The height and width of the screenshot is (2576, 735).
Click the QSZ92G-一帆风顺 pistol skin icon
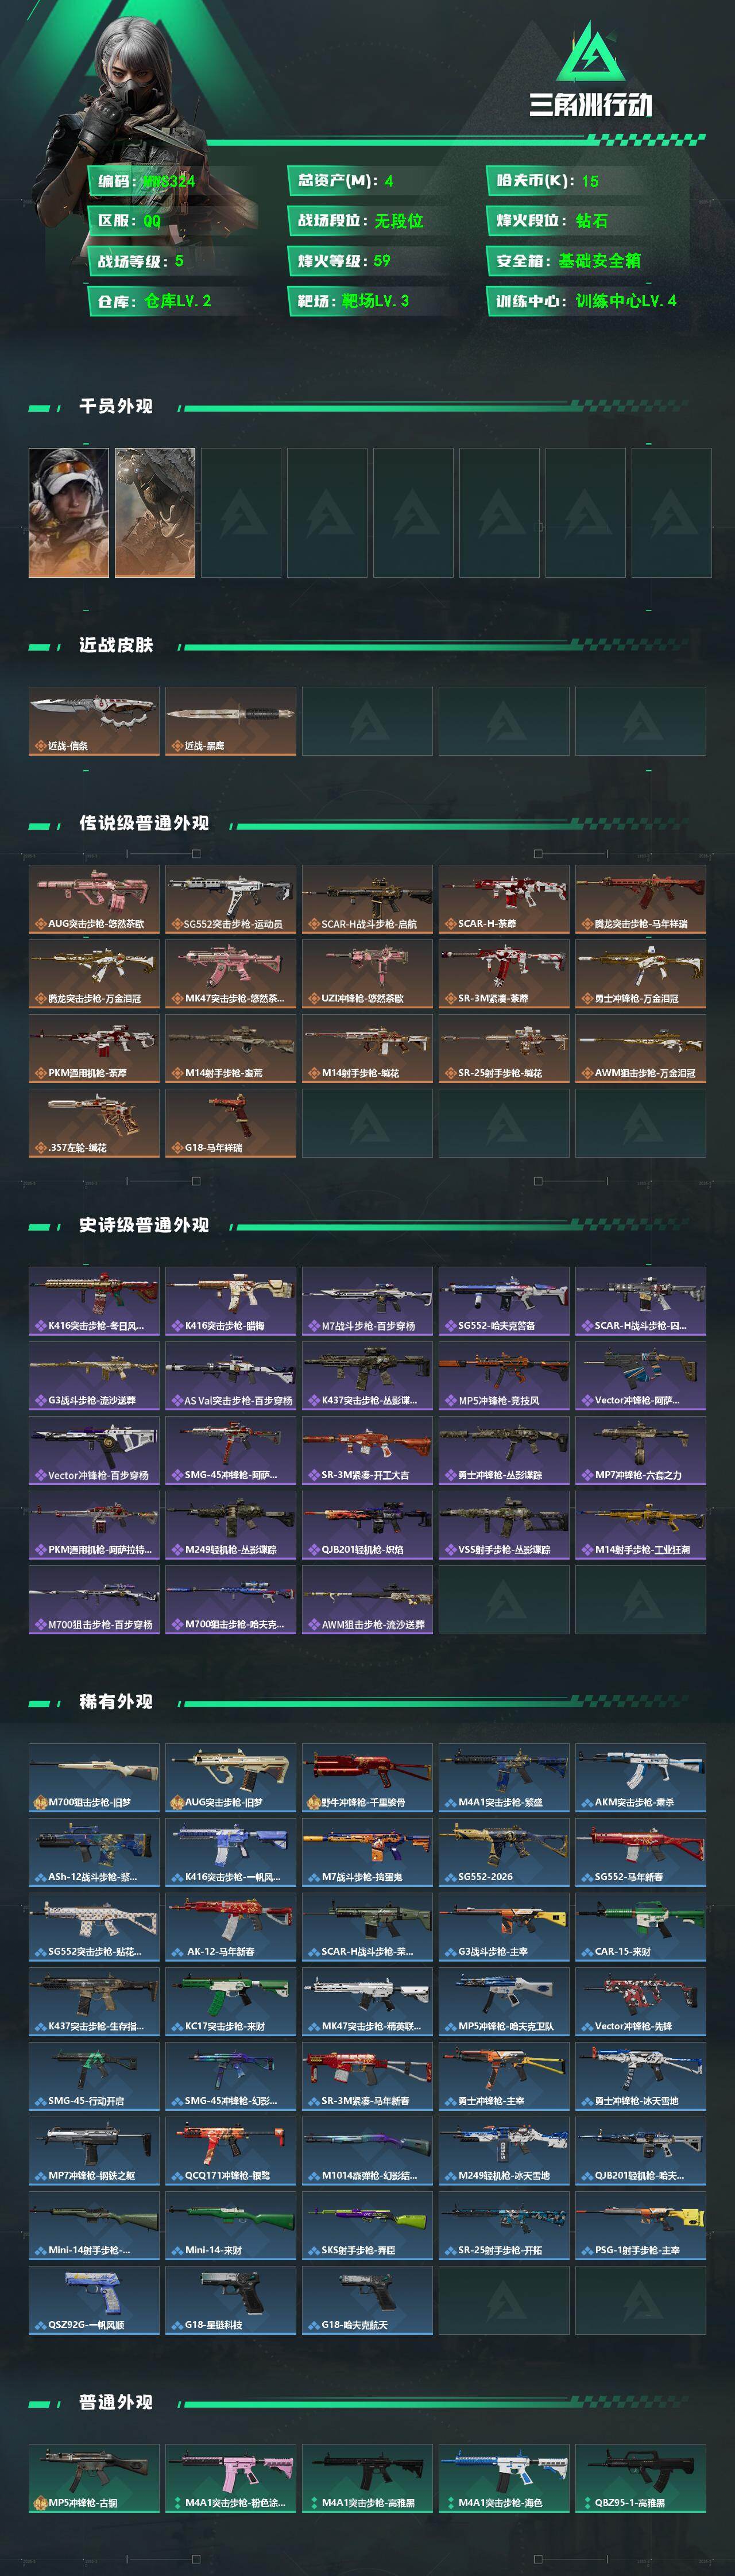(94, 2300)
